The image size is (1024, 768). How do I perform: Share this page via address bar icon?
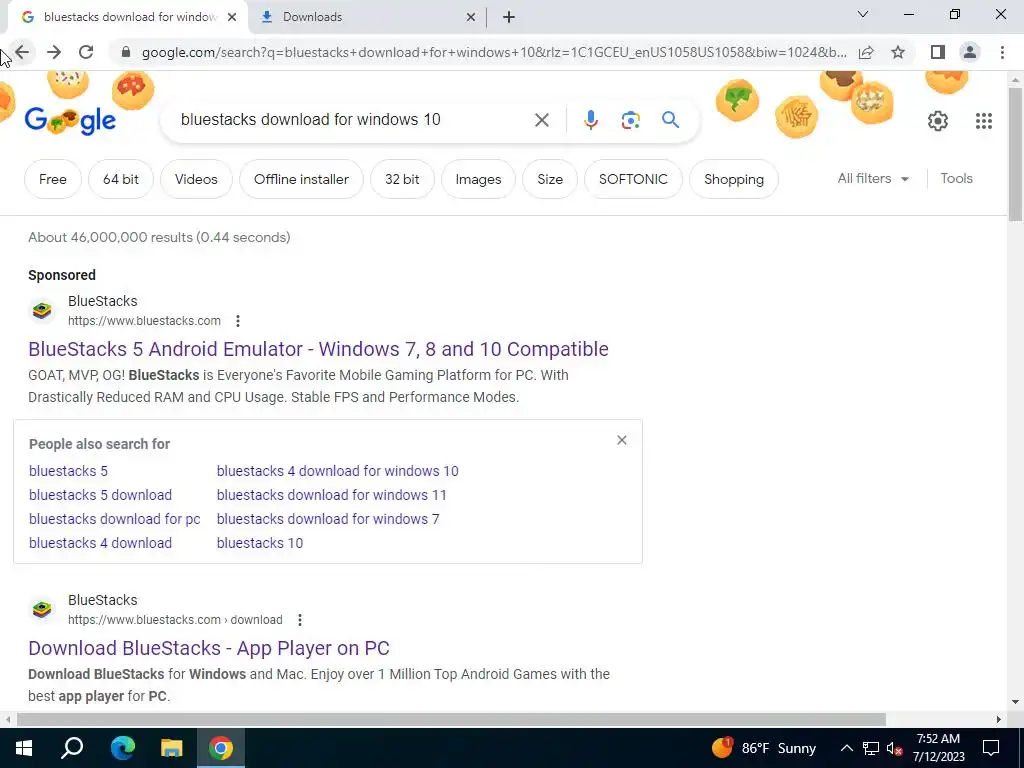point(866,52)
